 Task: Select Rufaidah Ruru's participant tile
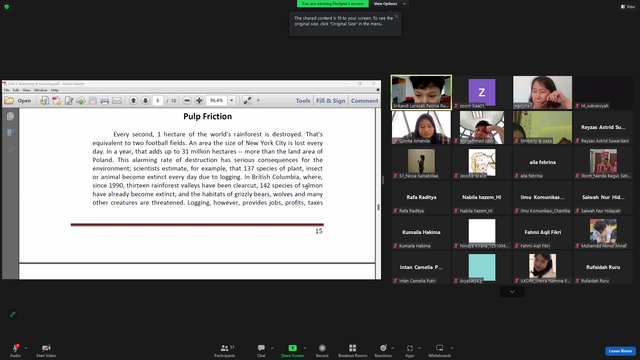click(603, 267)
